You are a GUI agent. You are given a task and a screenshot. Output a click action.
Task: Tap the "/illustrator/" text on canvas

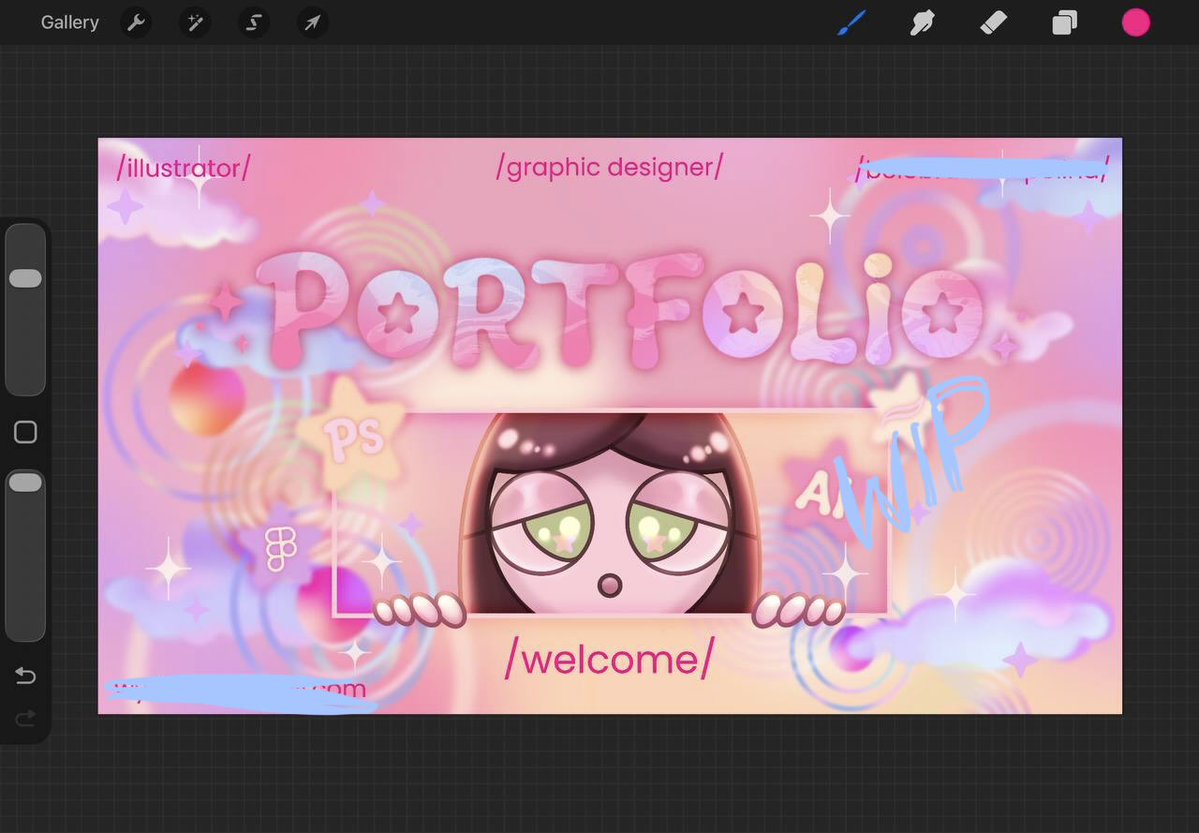pos(184,168)
